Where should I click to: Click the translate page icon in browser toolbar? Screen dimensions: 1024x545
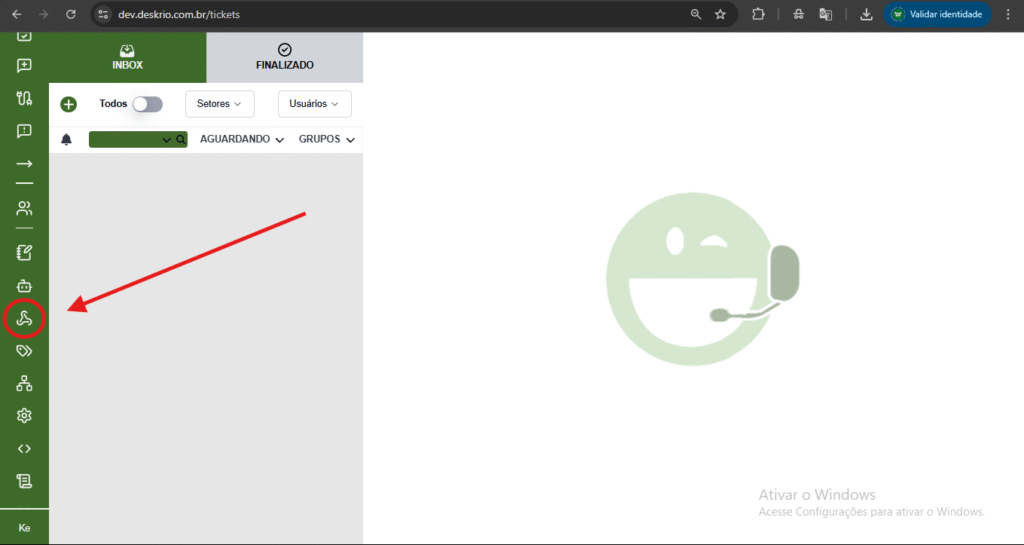(825, 14)
